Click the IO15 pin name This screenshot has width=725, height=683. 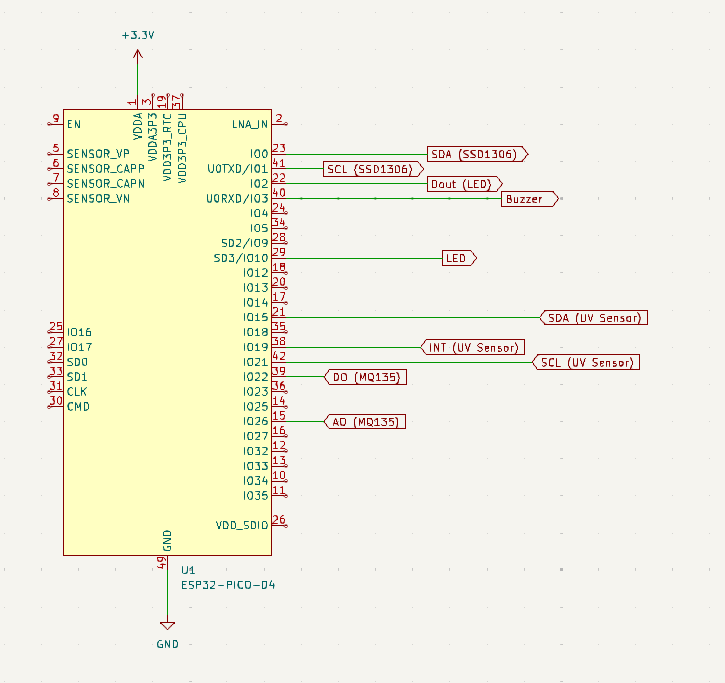[256, 317]
